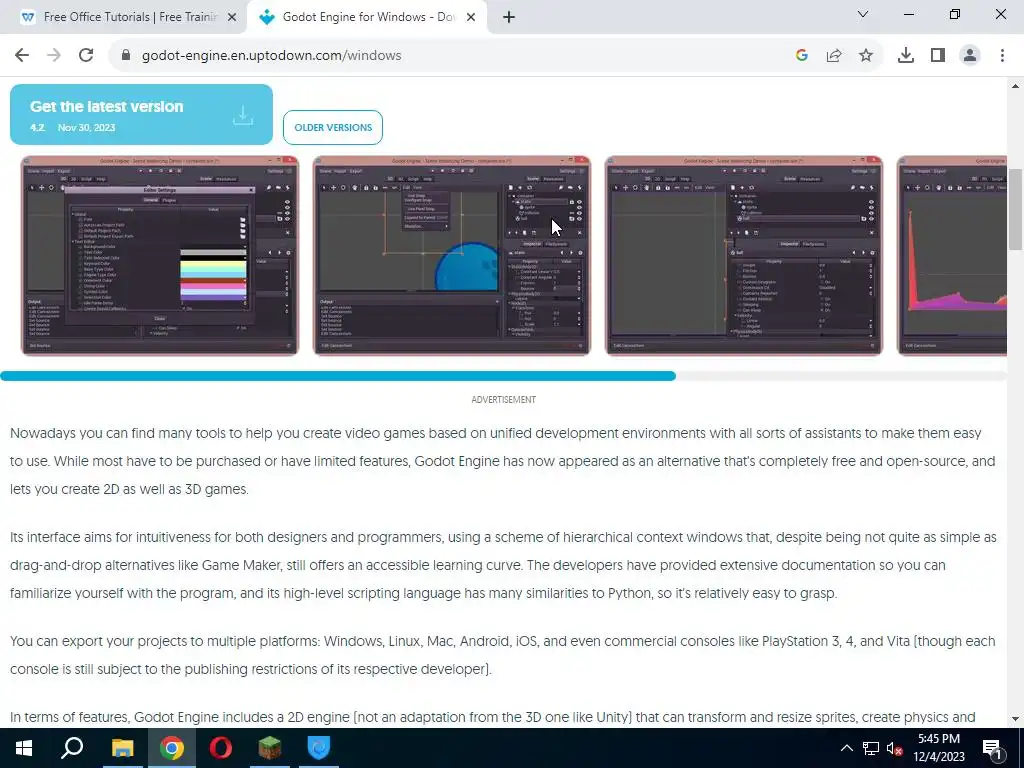
Task: Download via Get the latest version
Action: point(141,114)
